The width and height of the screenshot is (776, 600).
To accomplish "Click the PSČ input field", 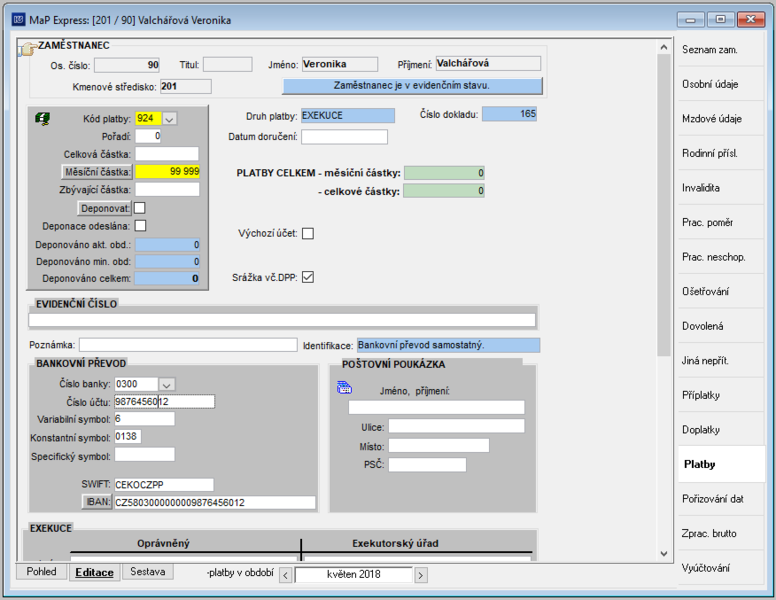I will click(x=427, y=465).
